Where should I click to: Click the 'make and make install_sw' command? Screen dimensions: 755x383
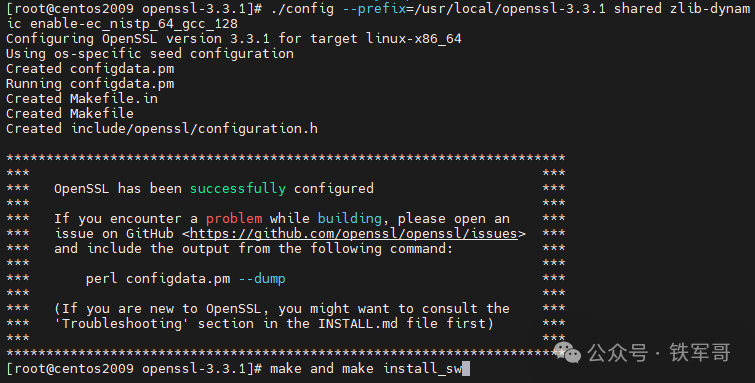365,369
